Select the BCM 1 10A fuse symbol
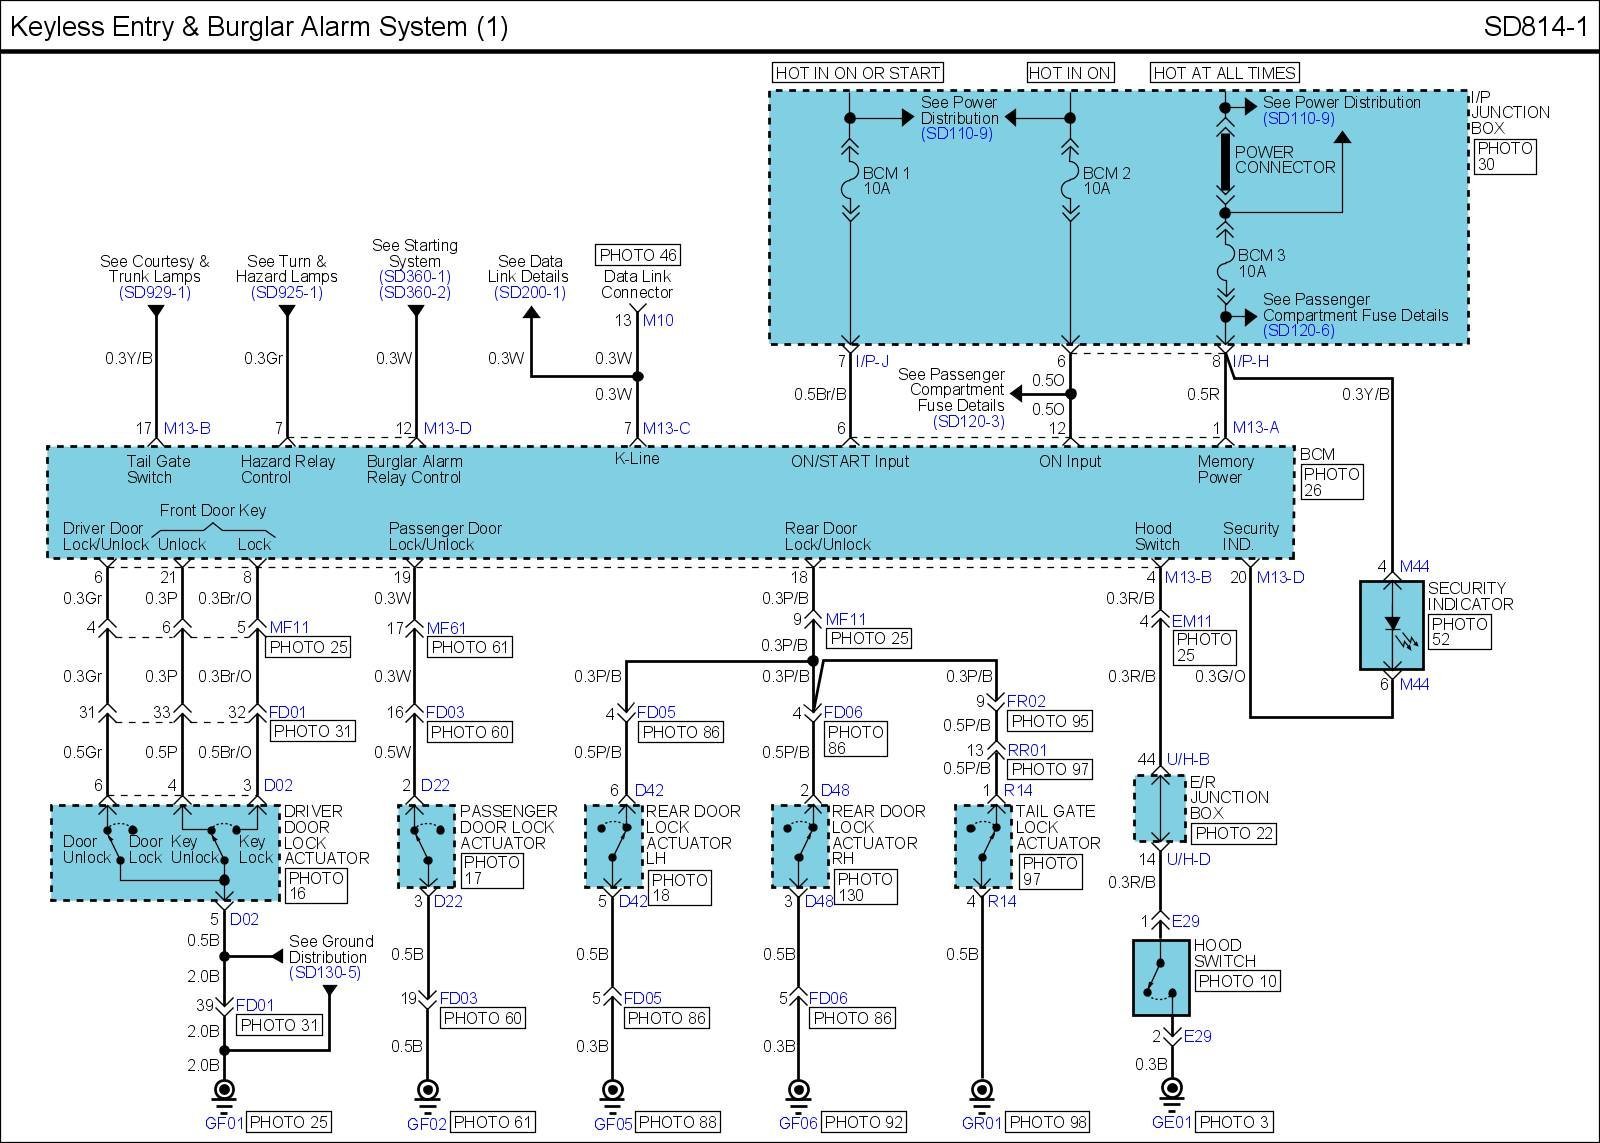The width and height of the screenshot is (1600, 1143). click(x=850, y=181)
